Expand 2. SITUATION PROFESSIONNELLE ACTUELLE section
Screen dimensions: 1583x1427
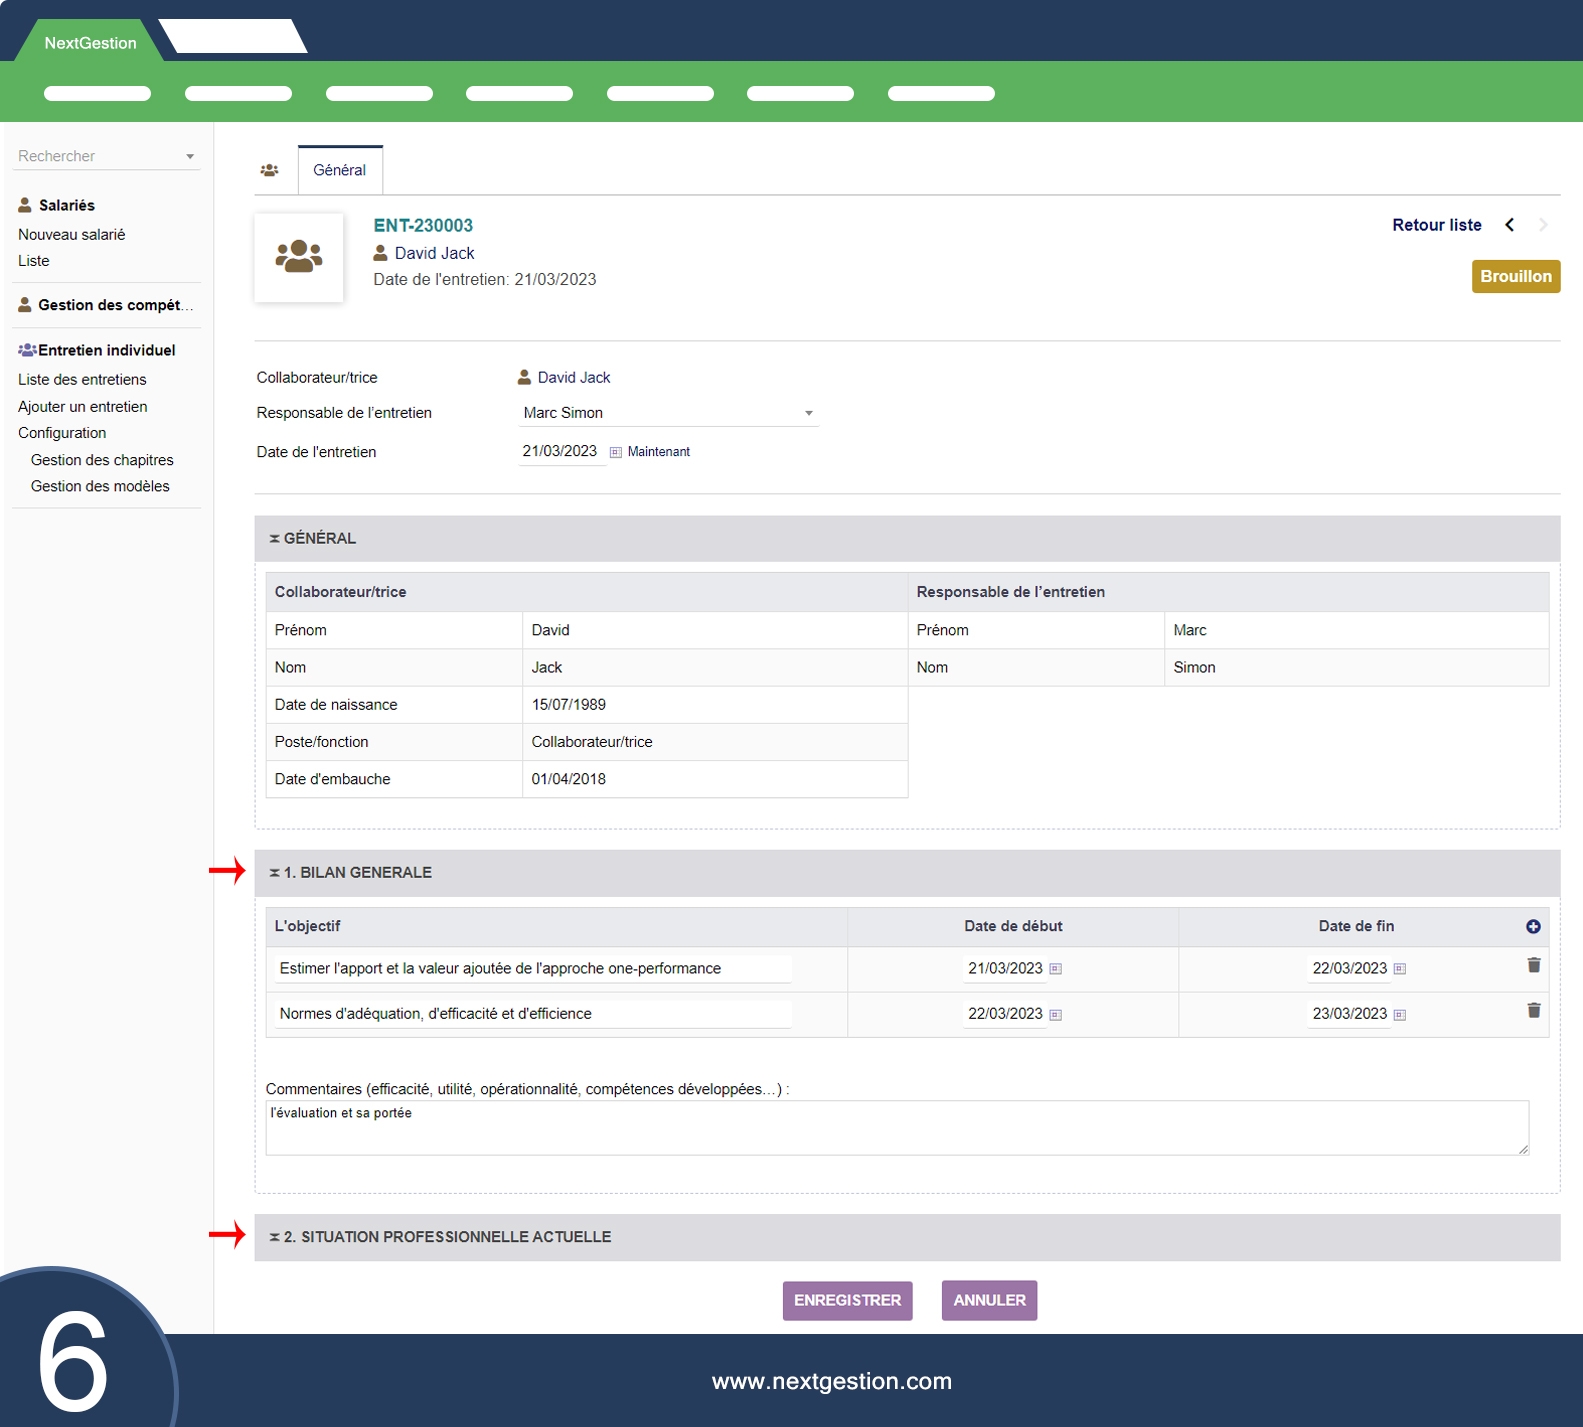pos(440,1237)
